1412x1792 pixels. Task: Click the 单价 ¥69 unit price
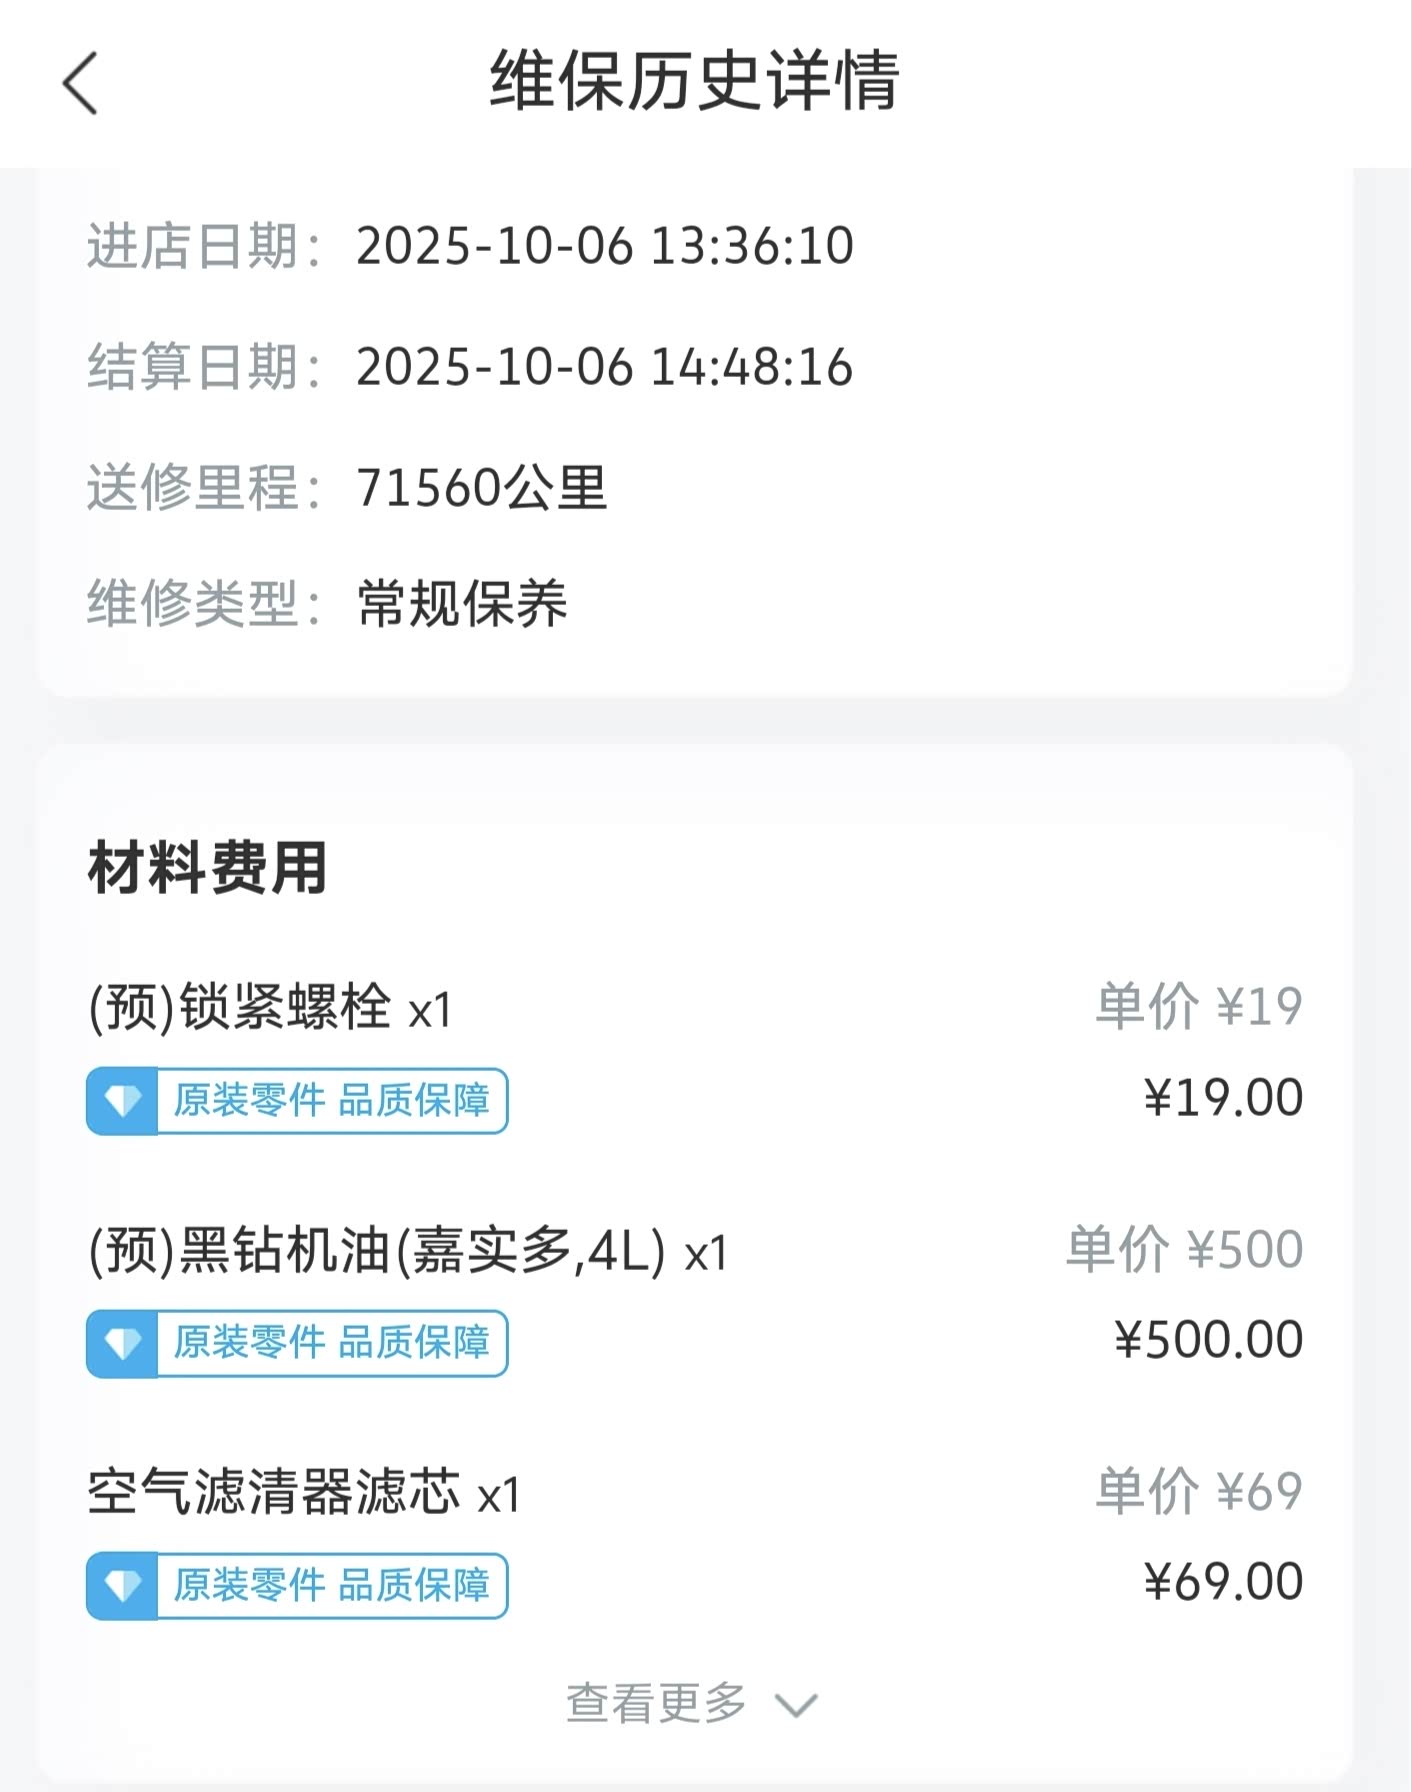coord(1199,1491)
